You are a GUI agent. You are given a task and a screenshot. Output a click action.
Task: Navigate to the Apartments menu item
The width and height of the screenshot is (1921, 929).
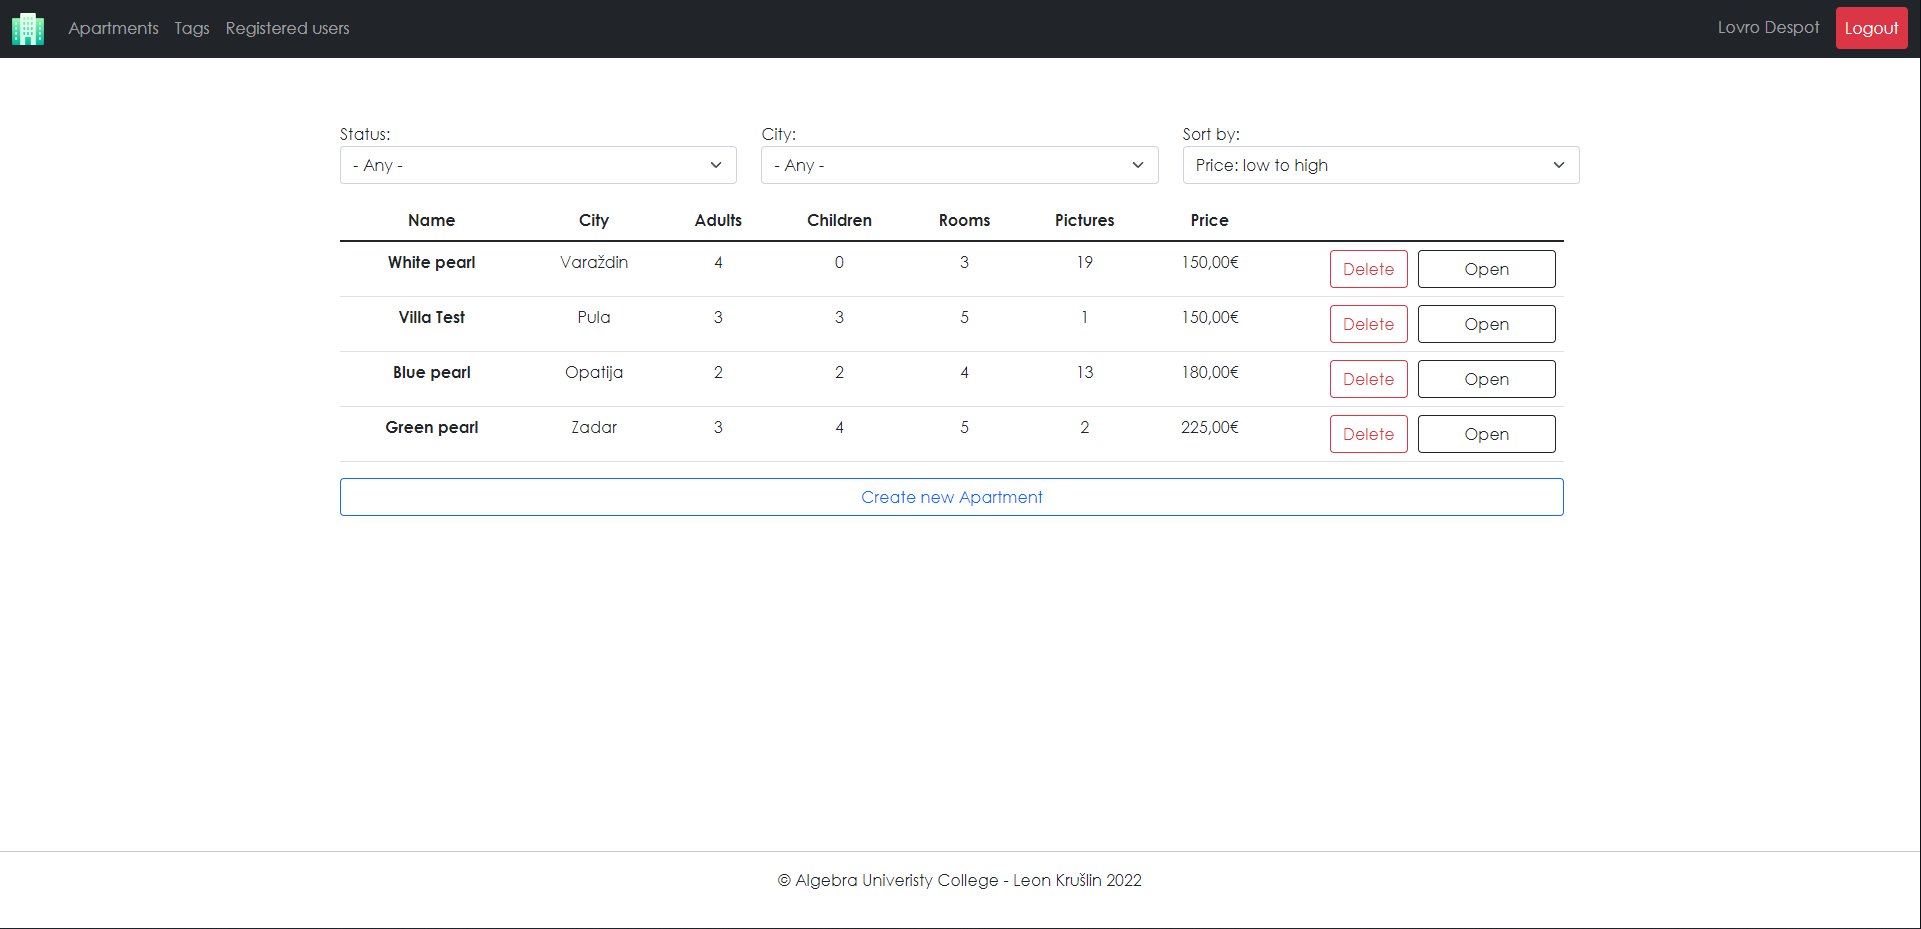point(113,28)
